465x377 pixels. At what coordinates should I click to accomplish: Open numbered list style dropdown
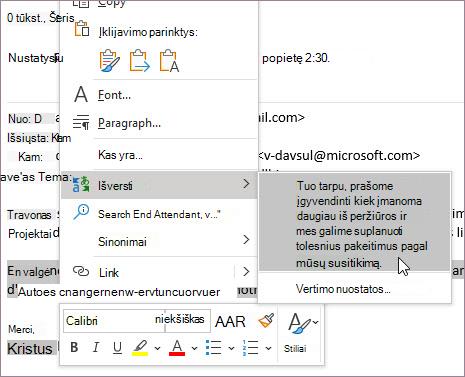point(268,348)
